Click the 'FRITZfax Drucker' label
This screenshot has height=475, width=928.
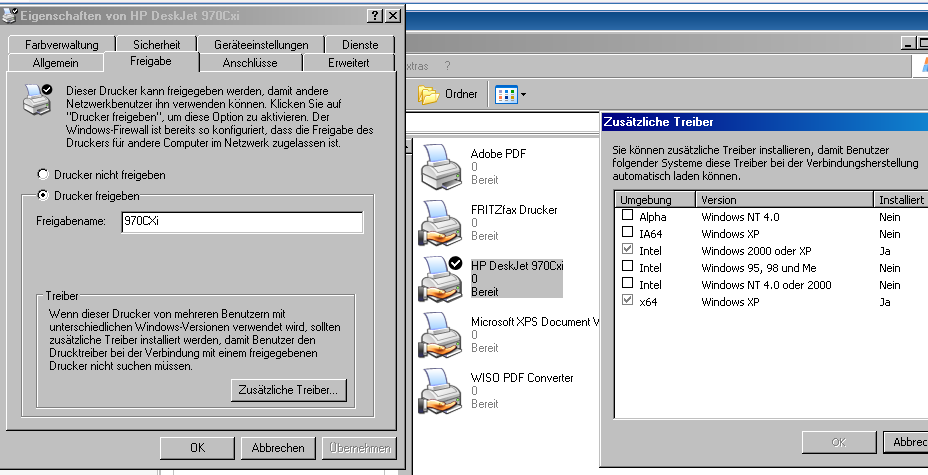[514, 209]
